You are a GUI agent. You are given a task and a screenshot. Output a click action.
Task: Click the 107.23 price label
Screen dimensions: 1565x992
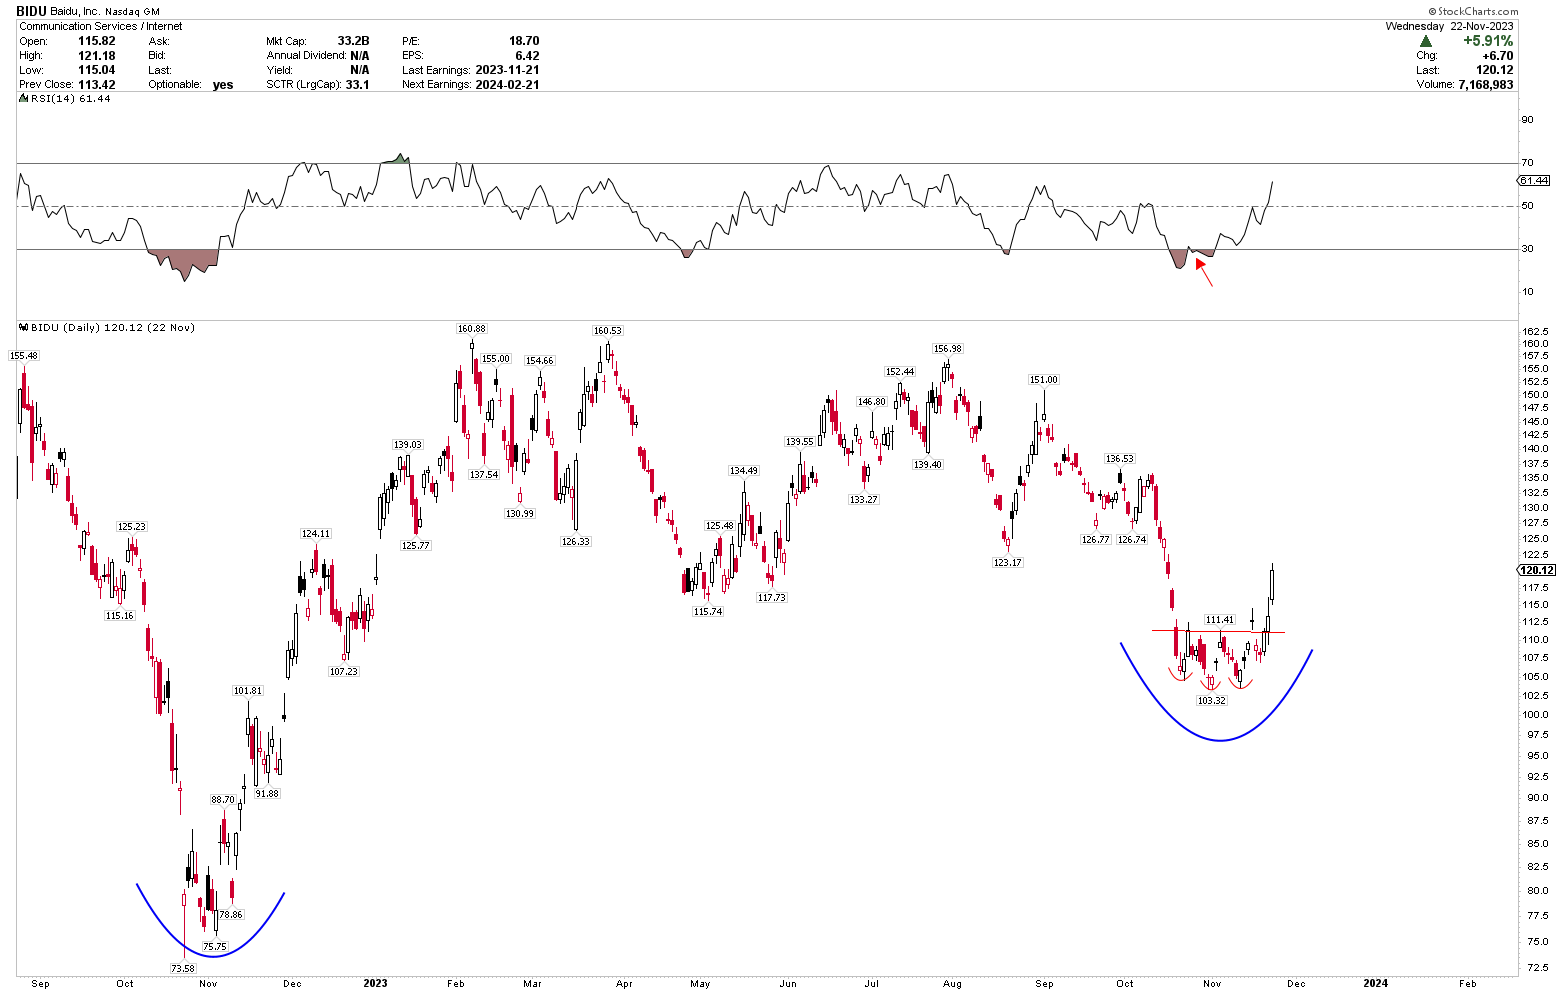pos(343,671)
